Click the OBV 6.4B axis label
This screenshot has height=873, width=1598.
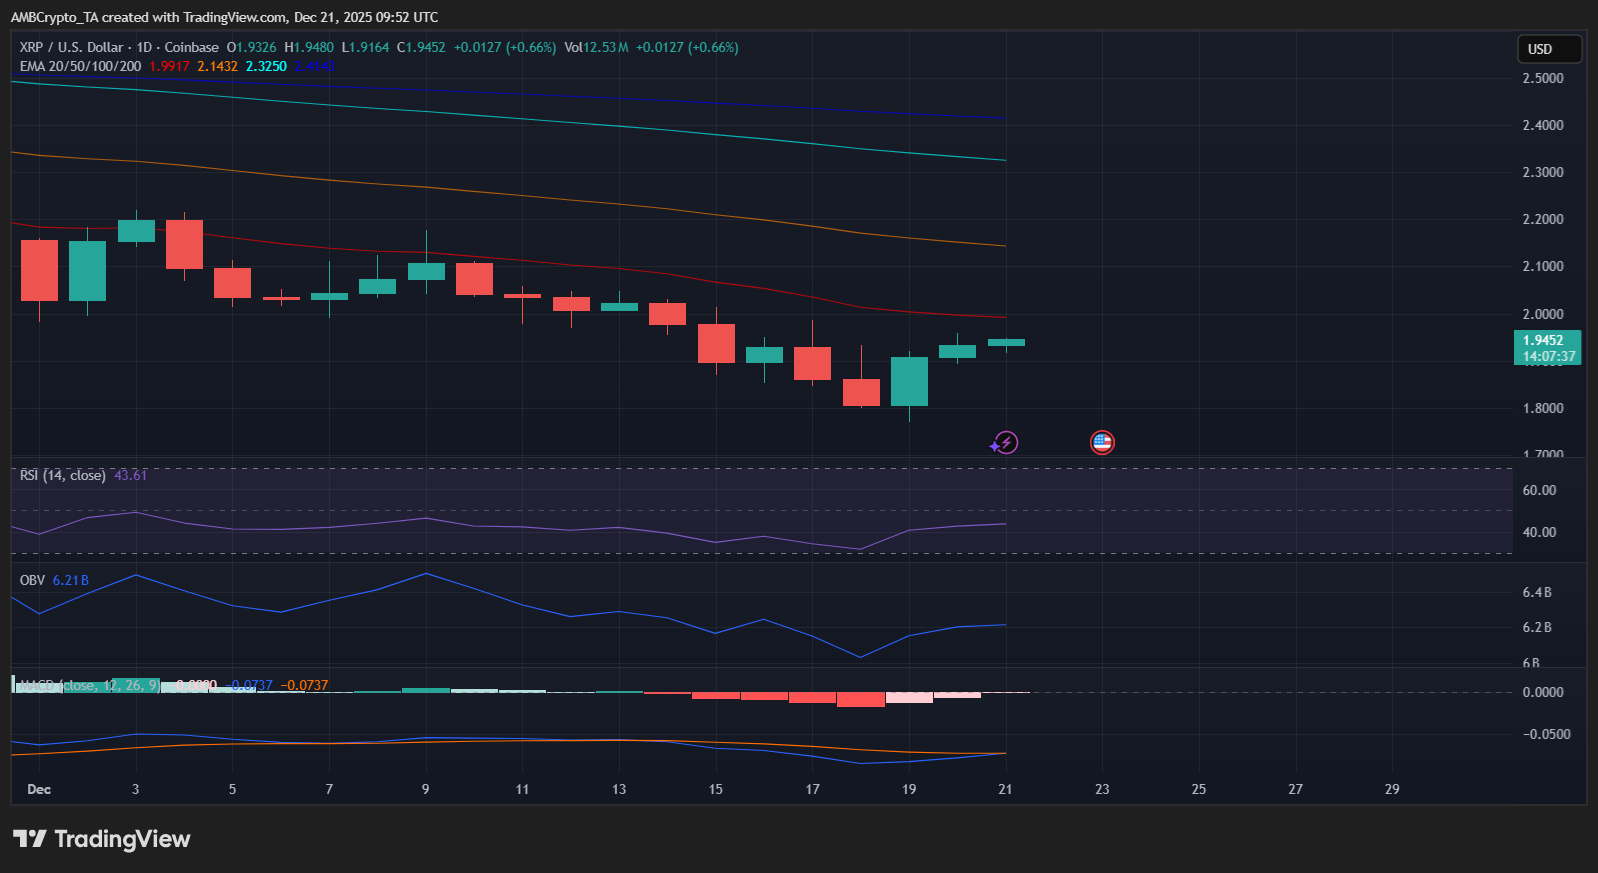1537,592
